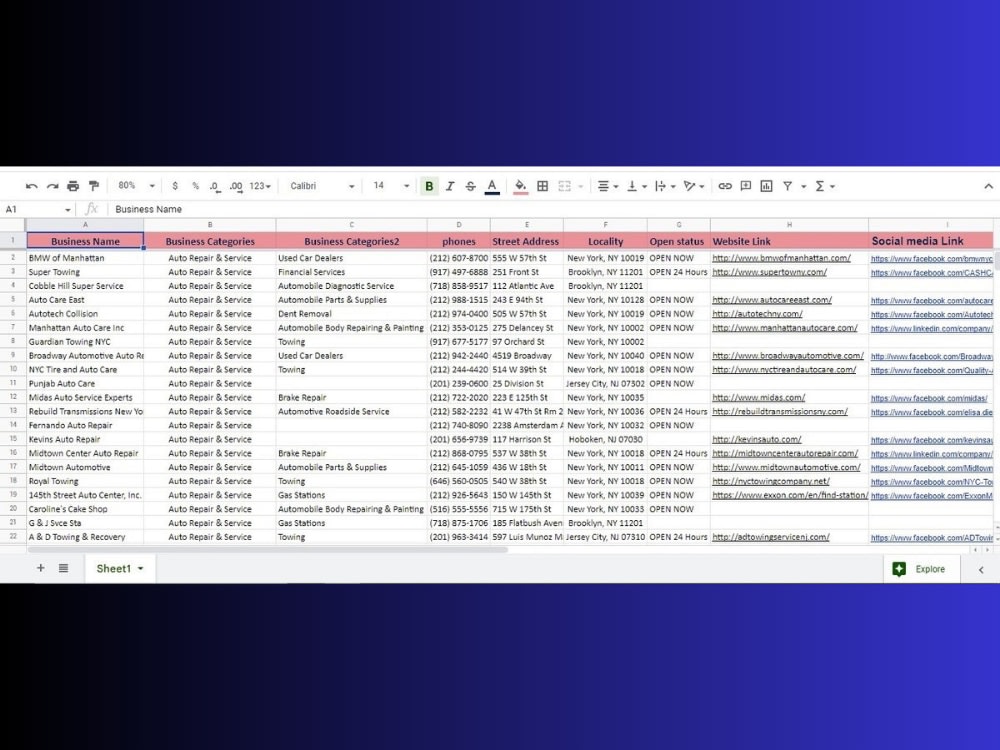Select the Paint format roller icon
The height and width of the screenshot is (750, 1000).
[94, 186]
